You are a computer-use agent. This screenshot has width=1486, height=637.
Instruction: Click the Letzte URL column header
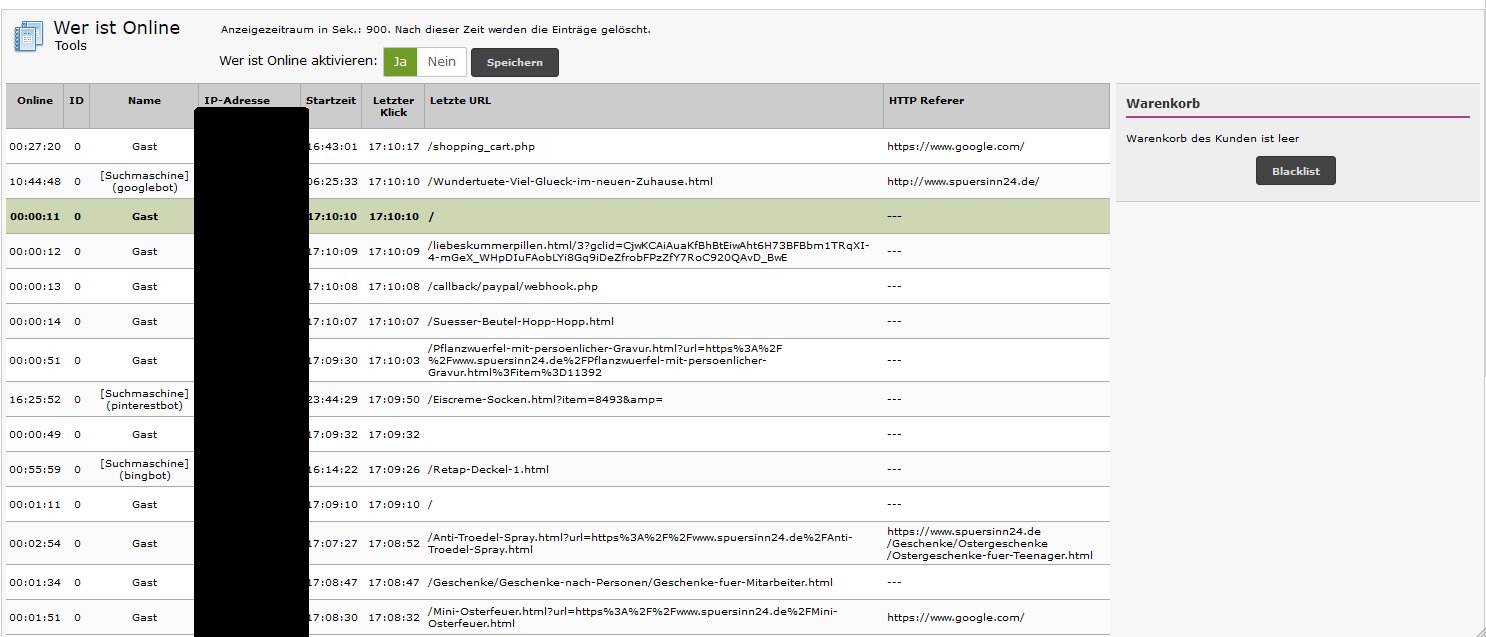coord(460,101)
